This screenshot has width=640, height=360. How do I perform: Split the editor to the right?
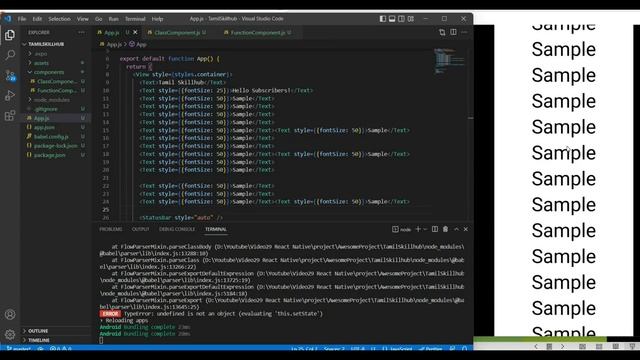click(453, 32)
